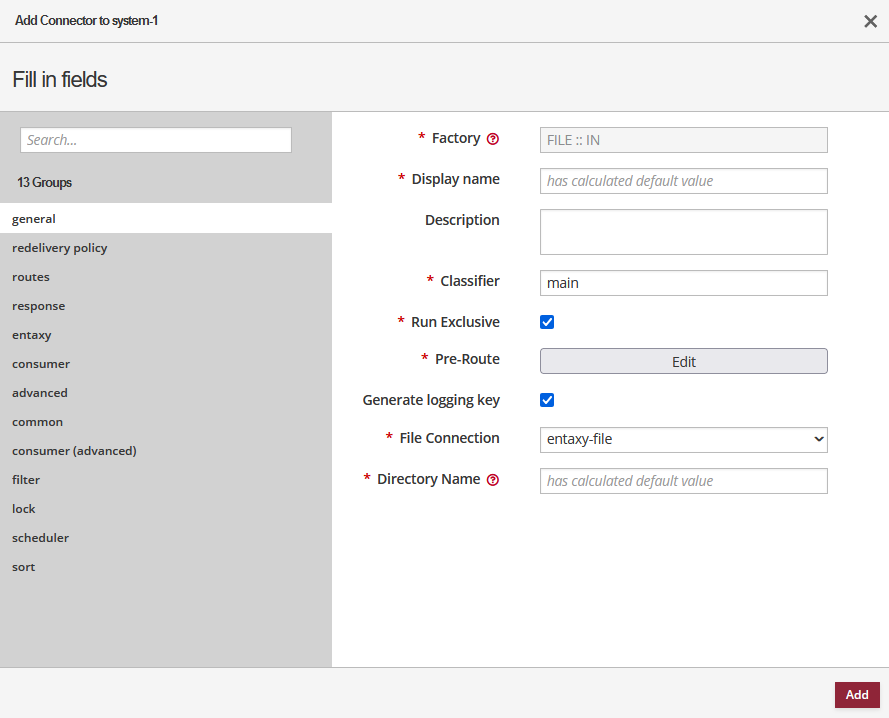Click the help icon next to Directory Name
Image resolution: width=889 pixels, height=718 pixels.
[x=493, y=480]
